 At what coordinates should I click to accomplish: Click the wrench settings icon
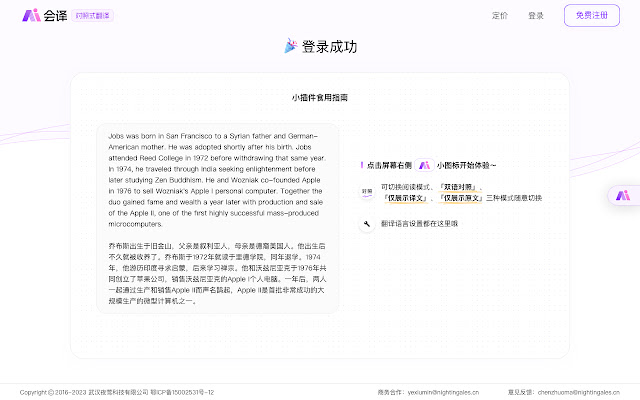pos(367,224)
